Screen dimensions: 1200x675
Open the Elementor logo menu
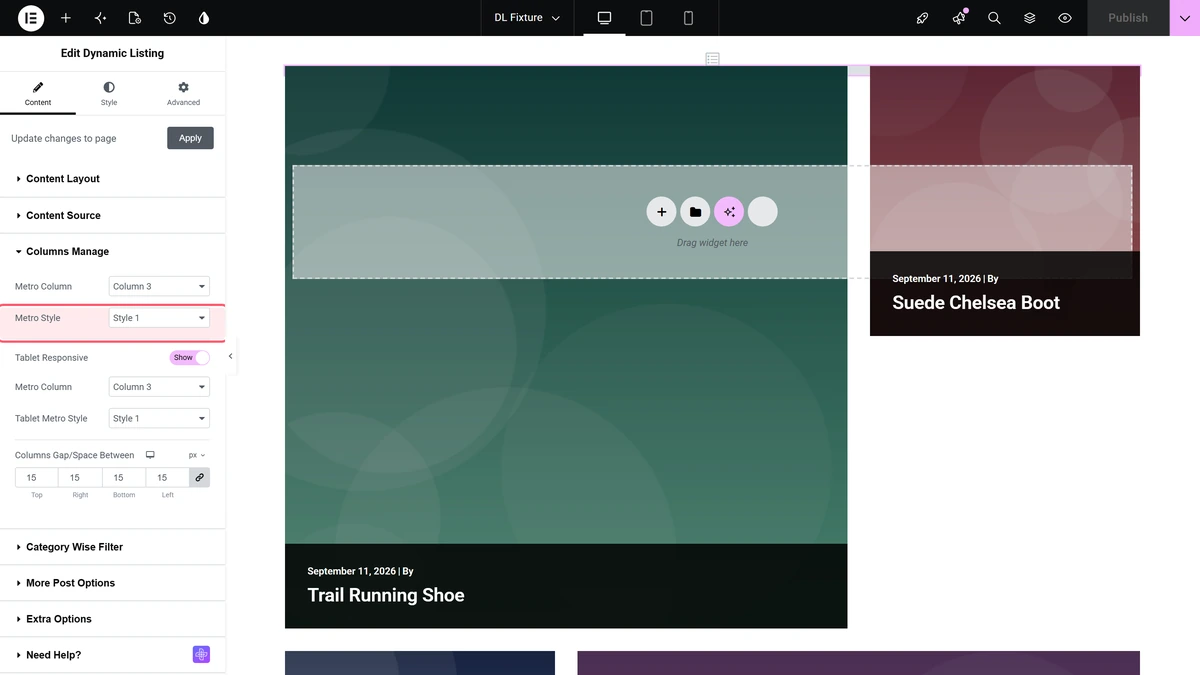(31, 18)
